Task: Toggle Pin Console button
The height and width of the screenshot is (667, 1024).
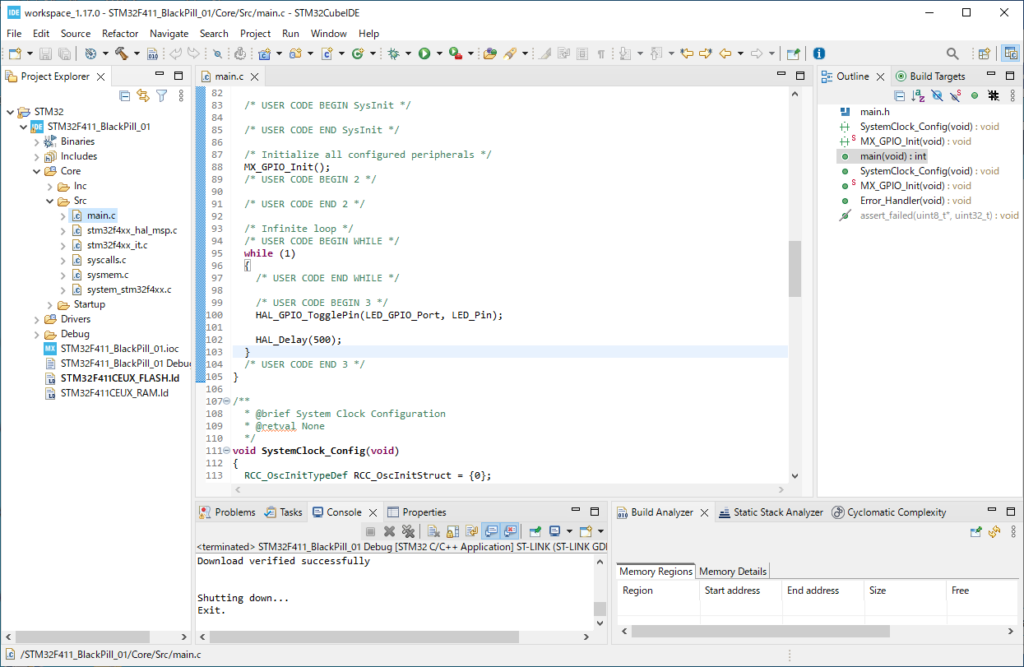Action: click(535, 531)
